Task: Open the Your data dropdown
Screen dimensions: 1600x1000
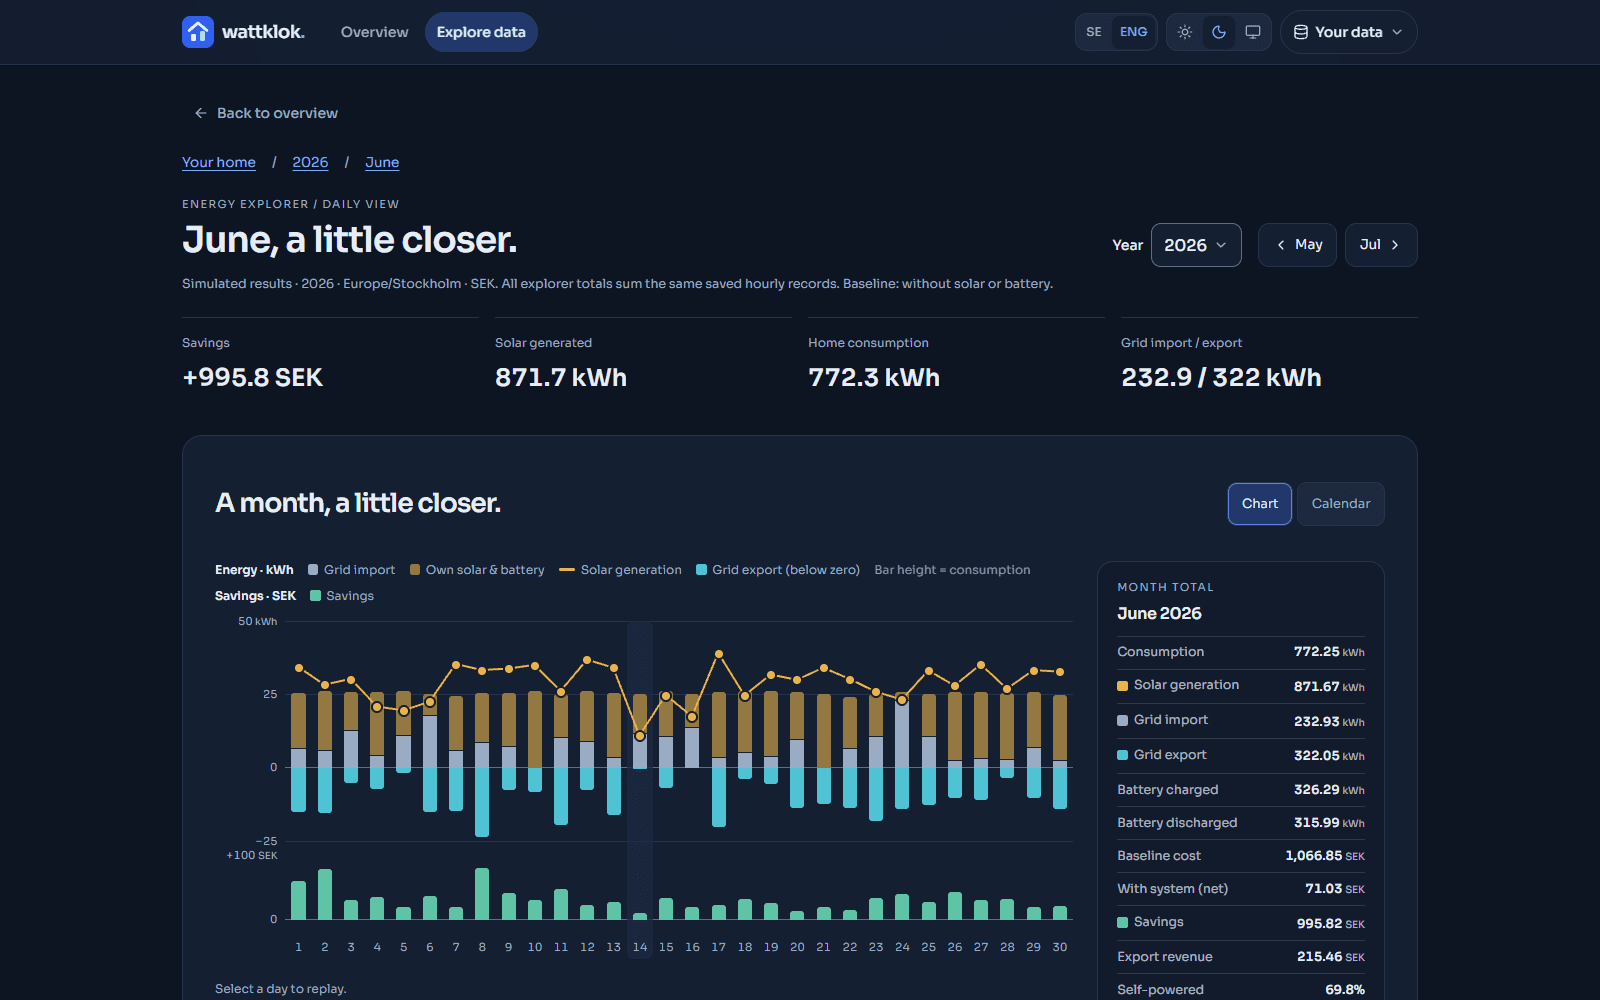Action: (1349, 32)
